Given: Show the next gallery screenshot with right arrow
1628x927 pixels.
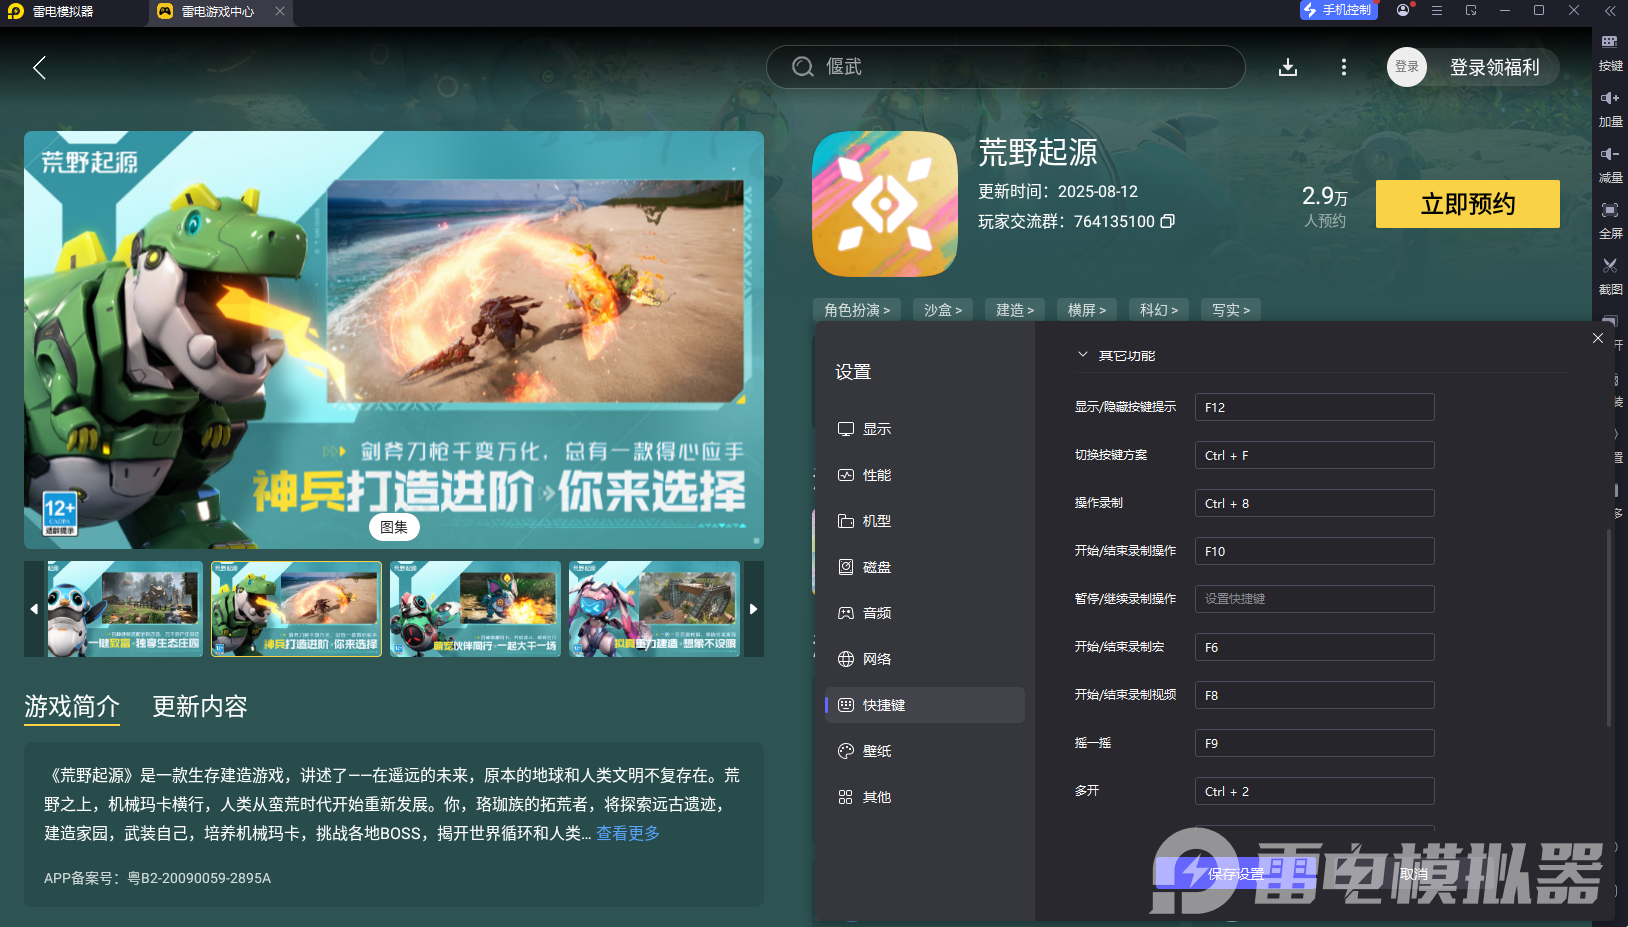Looking at the screenshot, I should pyautogui.click(x=753, y=608).
